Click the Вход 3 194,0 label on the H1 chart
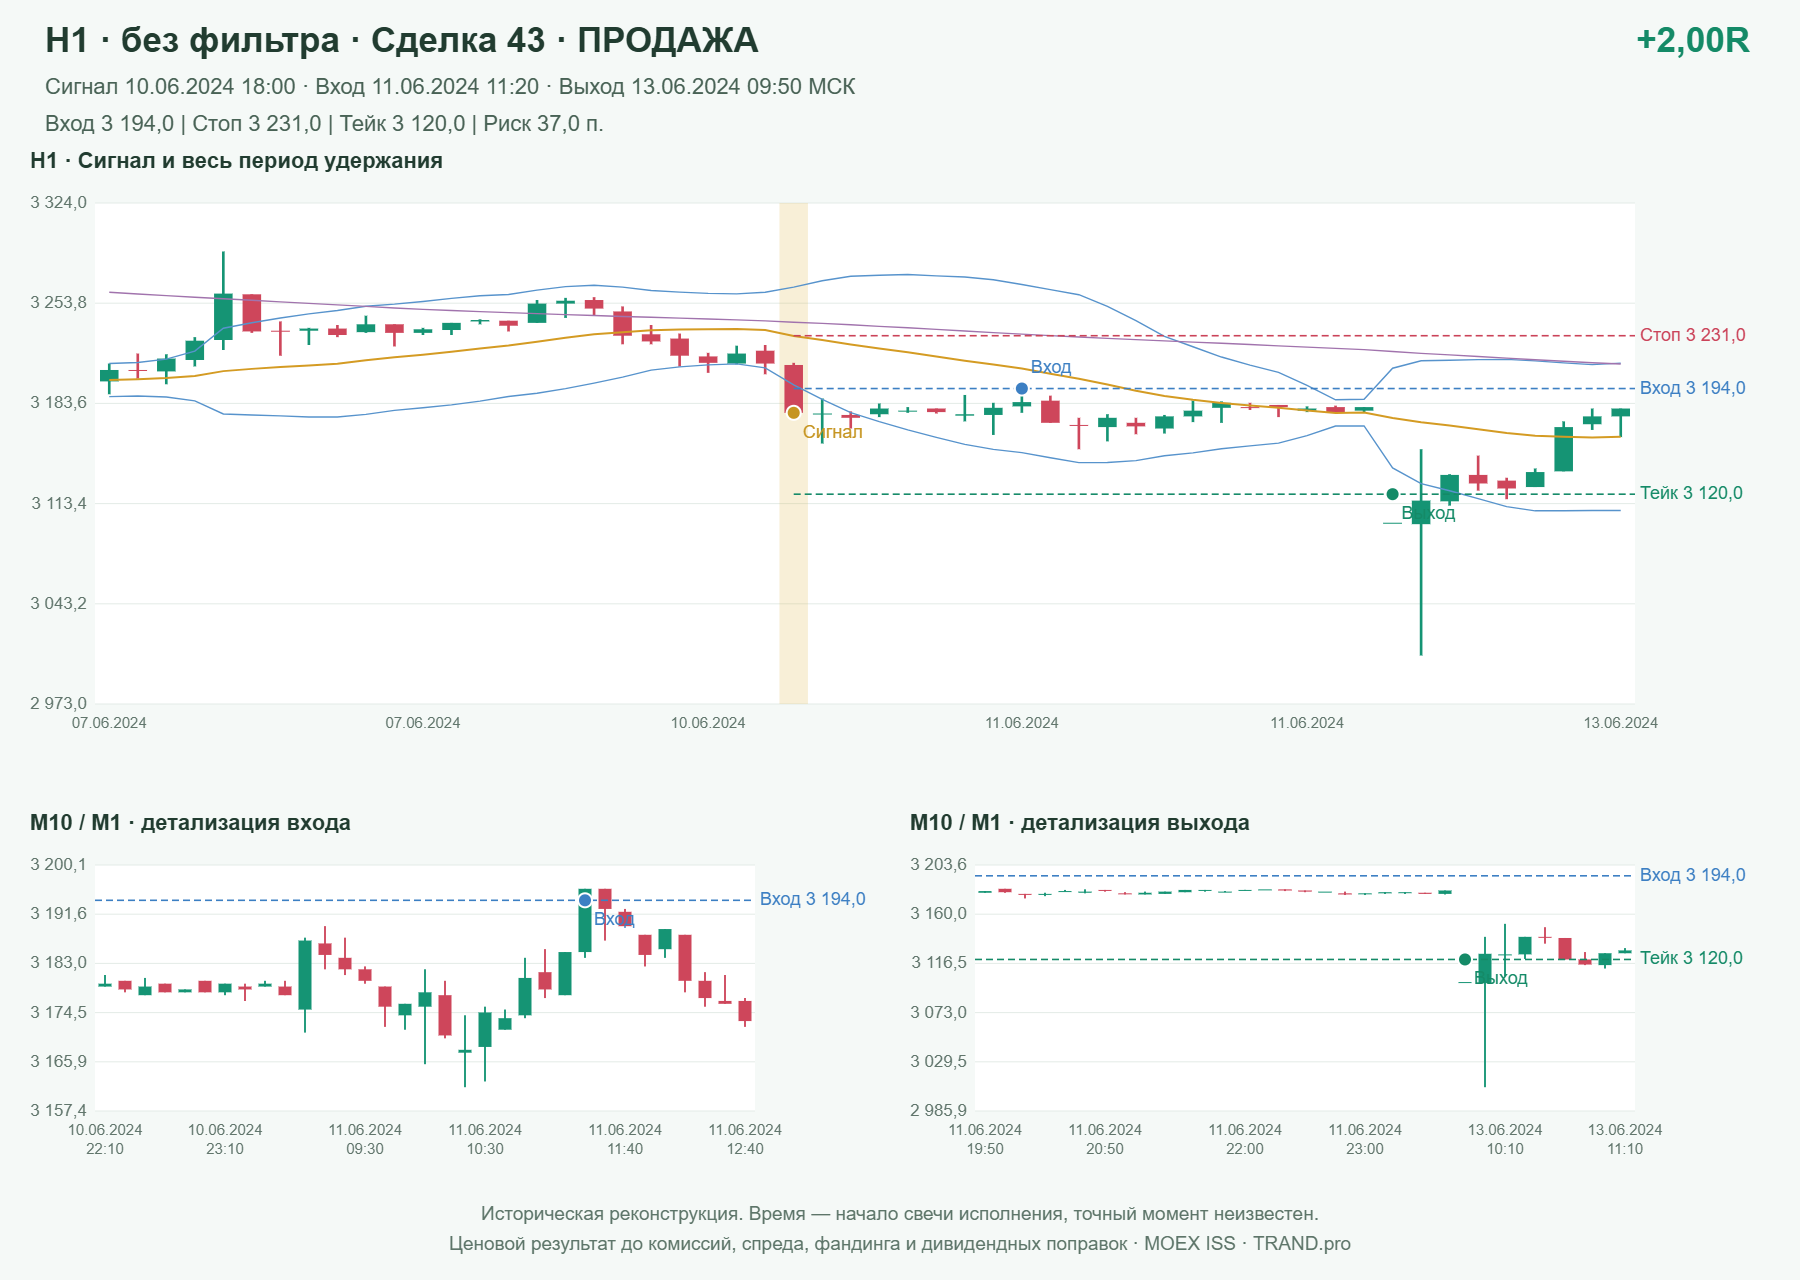This screenshot has width=1800, height=1280. (1692, 388)
